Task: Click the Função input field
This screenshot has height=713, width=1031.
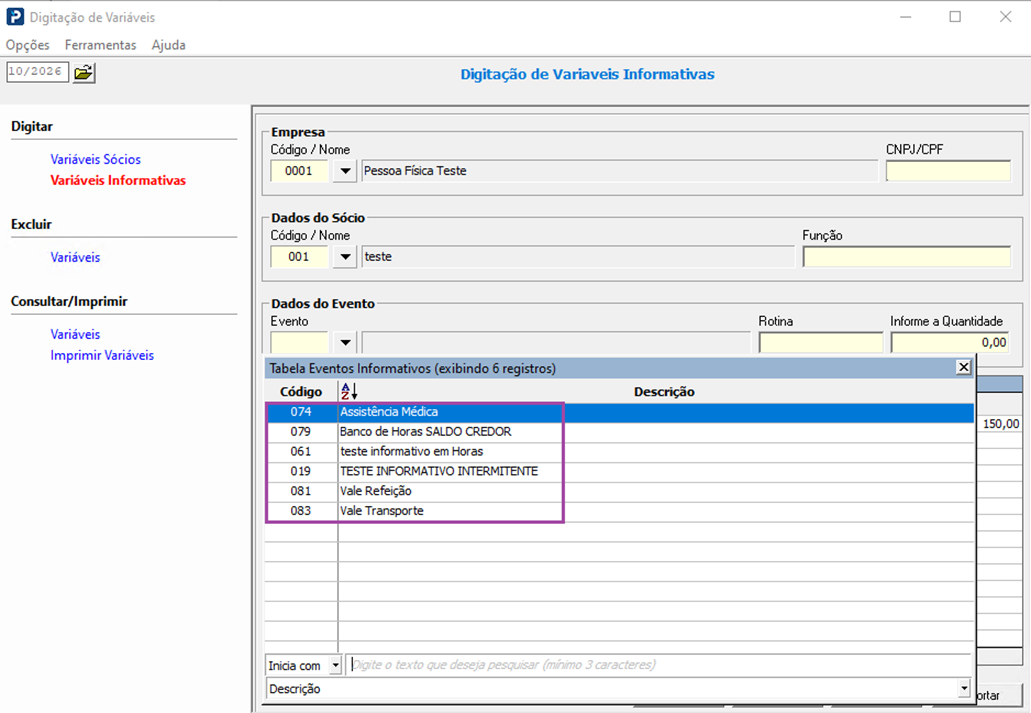Action: click(906, 257)
